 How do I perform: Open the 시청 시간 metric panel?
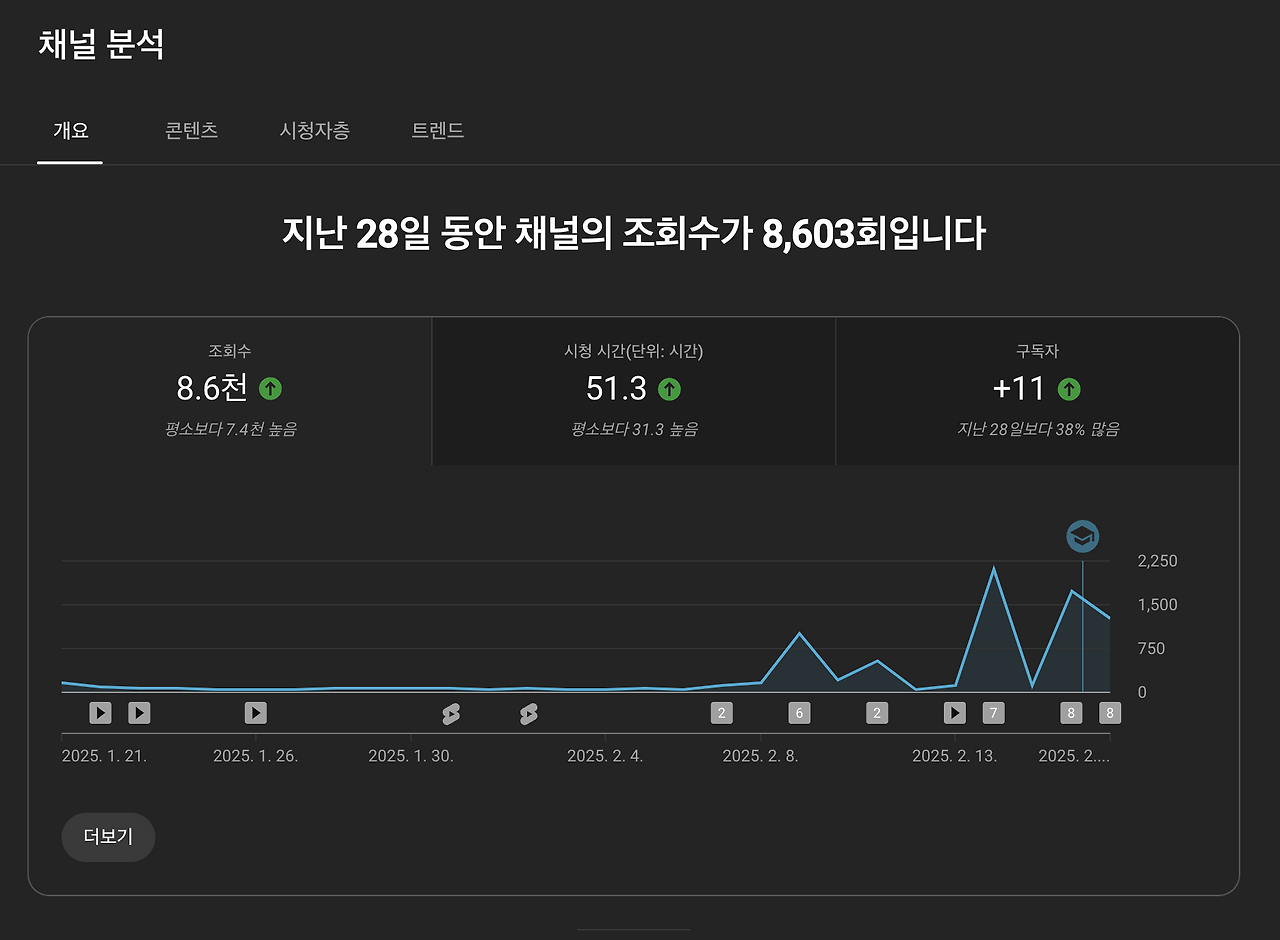(633, 390)
